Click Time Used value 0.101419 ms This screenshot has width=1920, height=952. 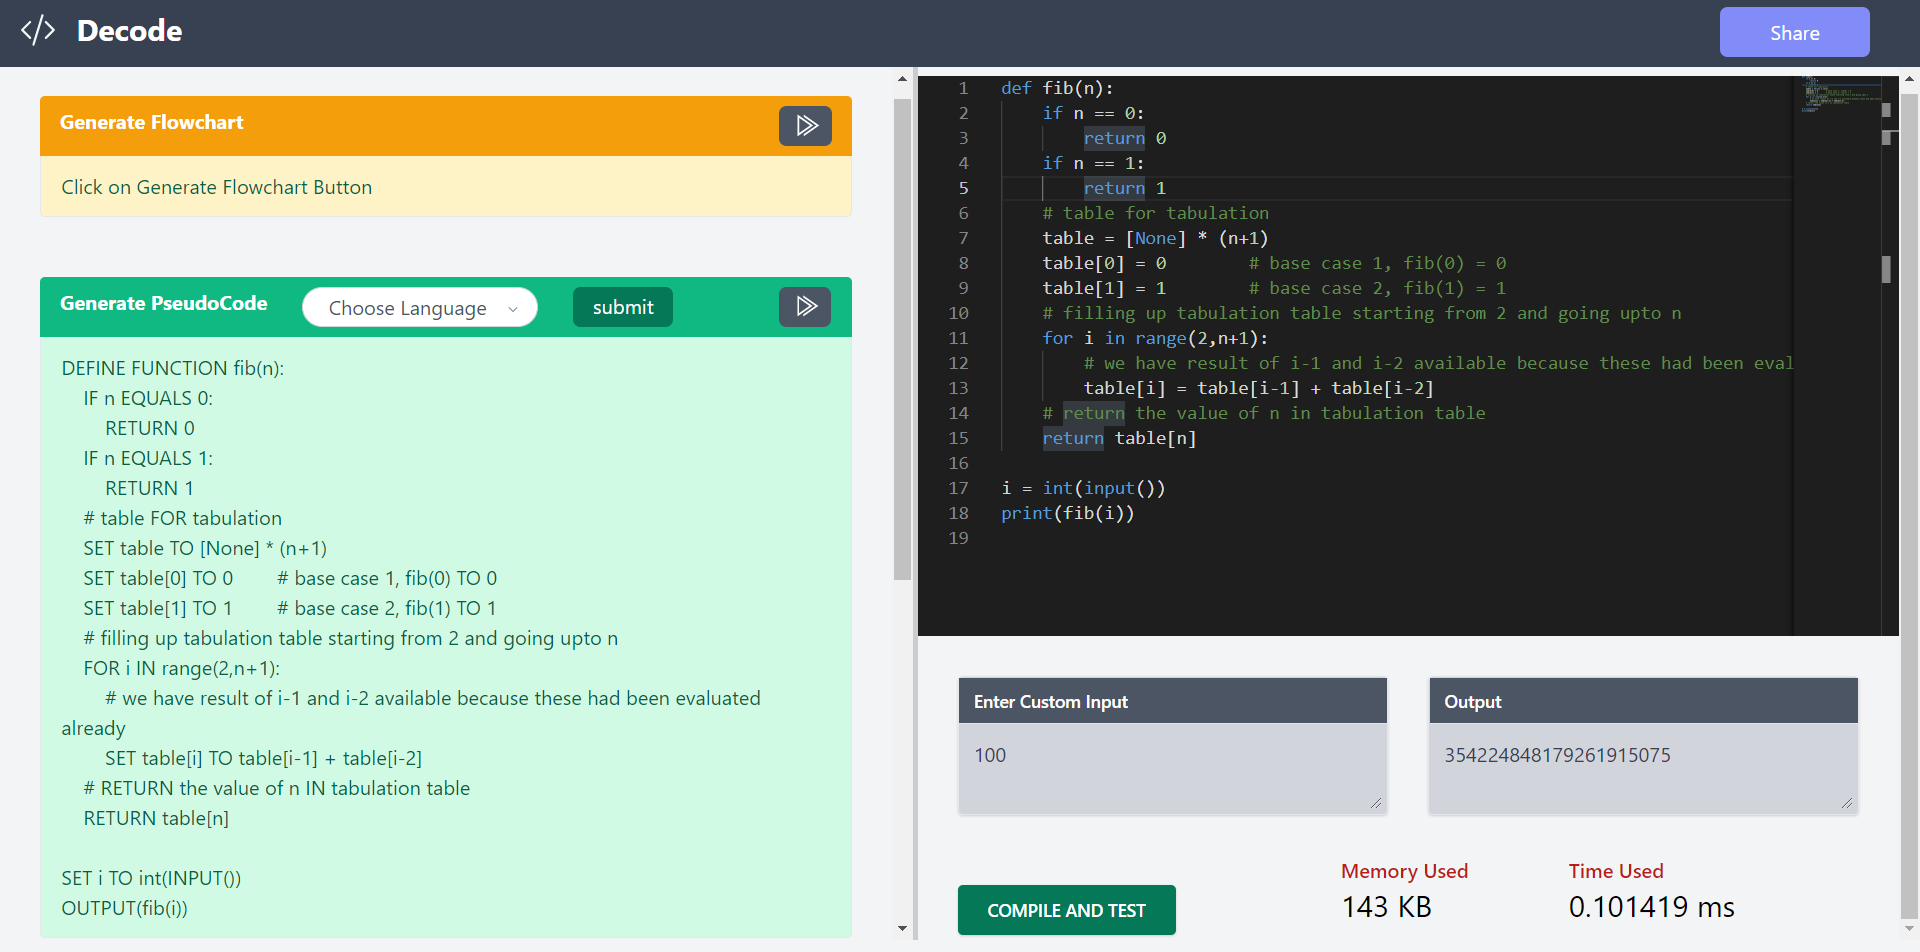(1651, 907)
